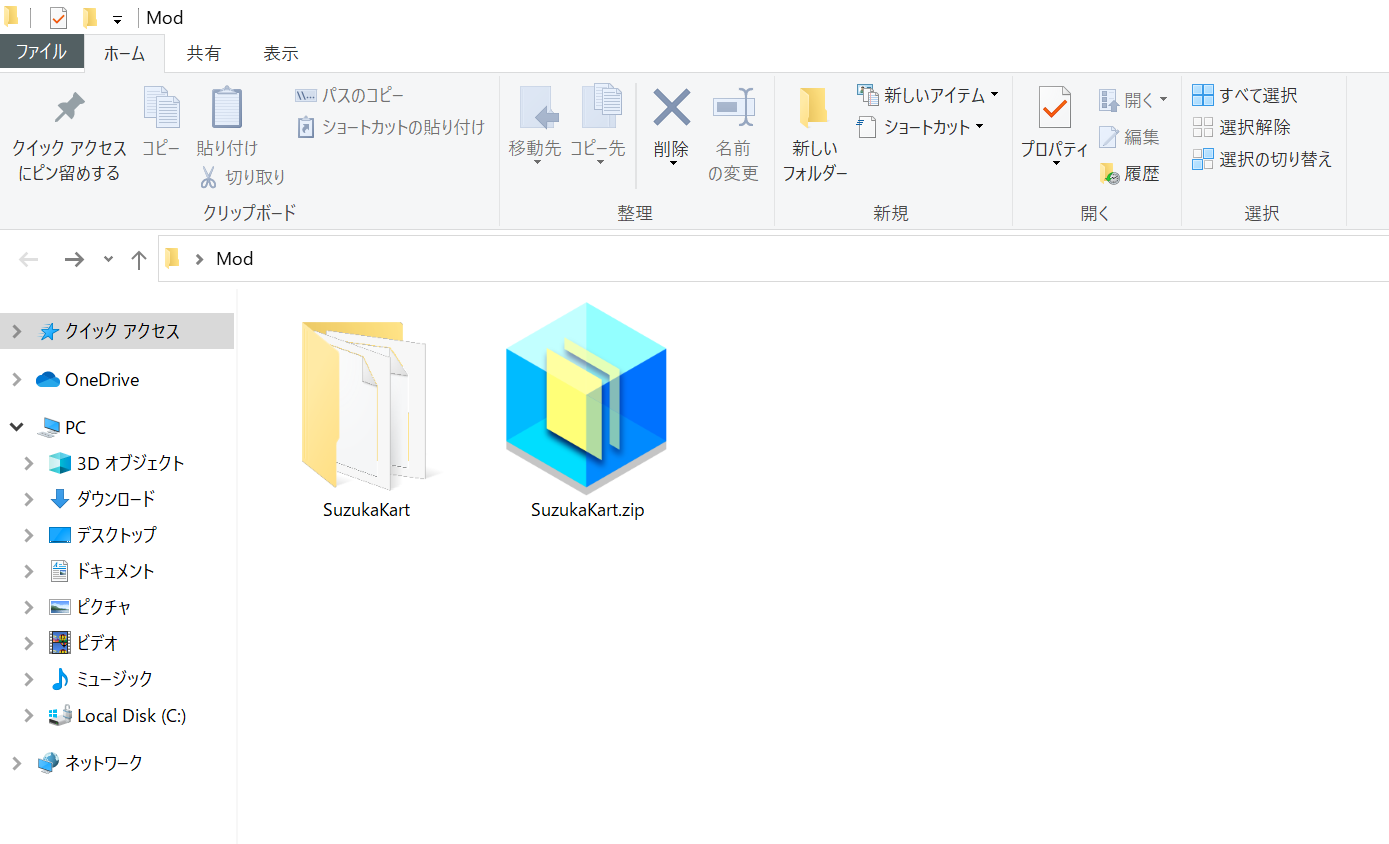Open recent locations dropdown arrow
Screen dimensions: 1389x844
(x=108, y=260)
